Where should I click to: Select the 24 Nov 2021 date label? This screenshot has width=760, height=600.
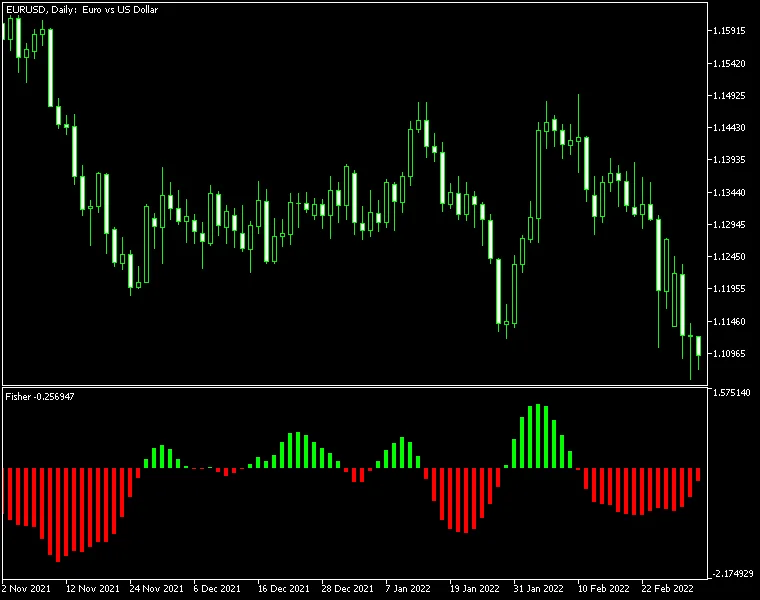point(156,588)
